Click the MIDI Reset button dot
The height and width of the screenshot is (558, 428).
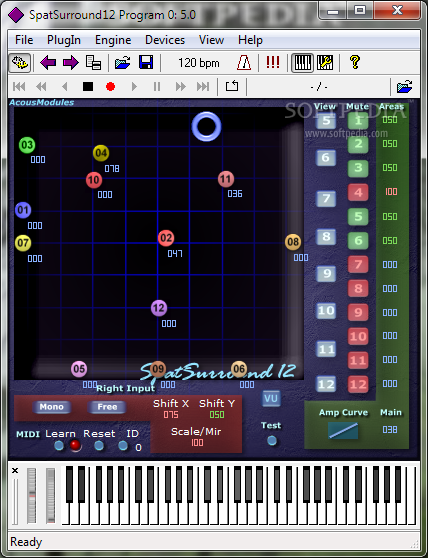(x=99, y=446)
